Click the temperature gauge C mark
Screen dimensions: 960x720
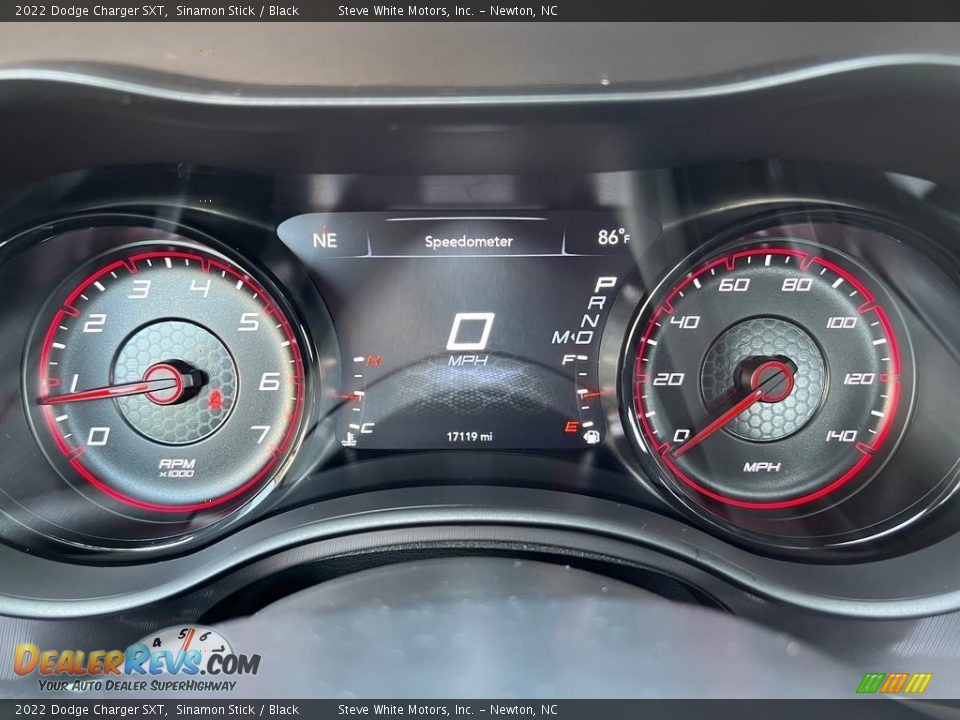tap(367, 428)
